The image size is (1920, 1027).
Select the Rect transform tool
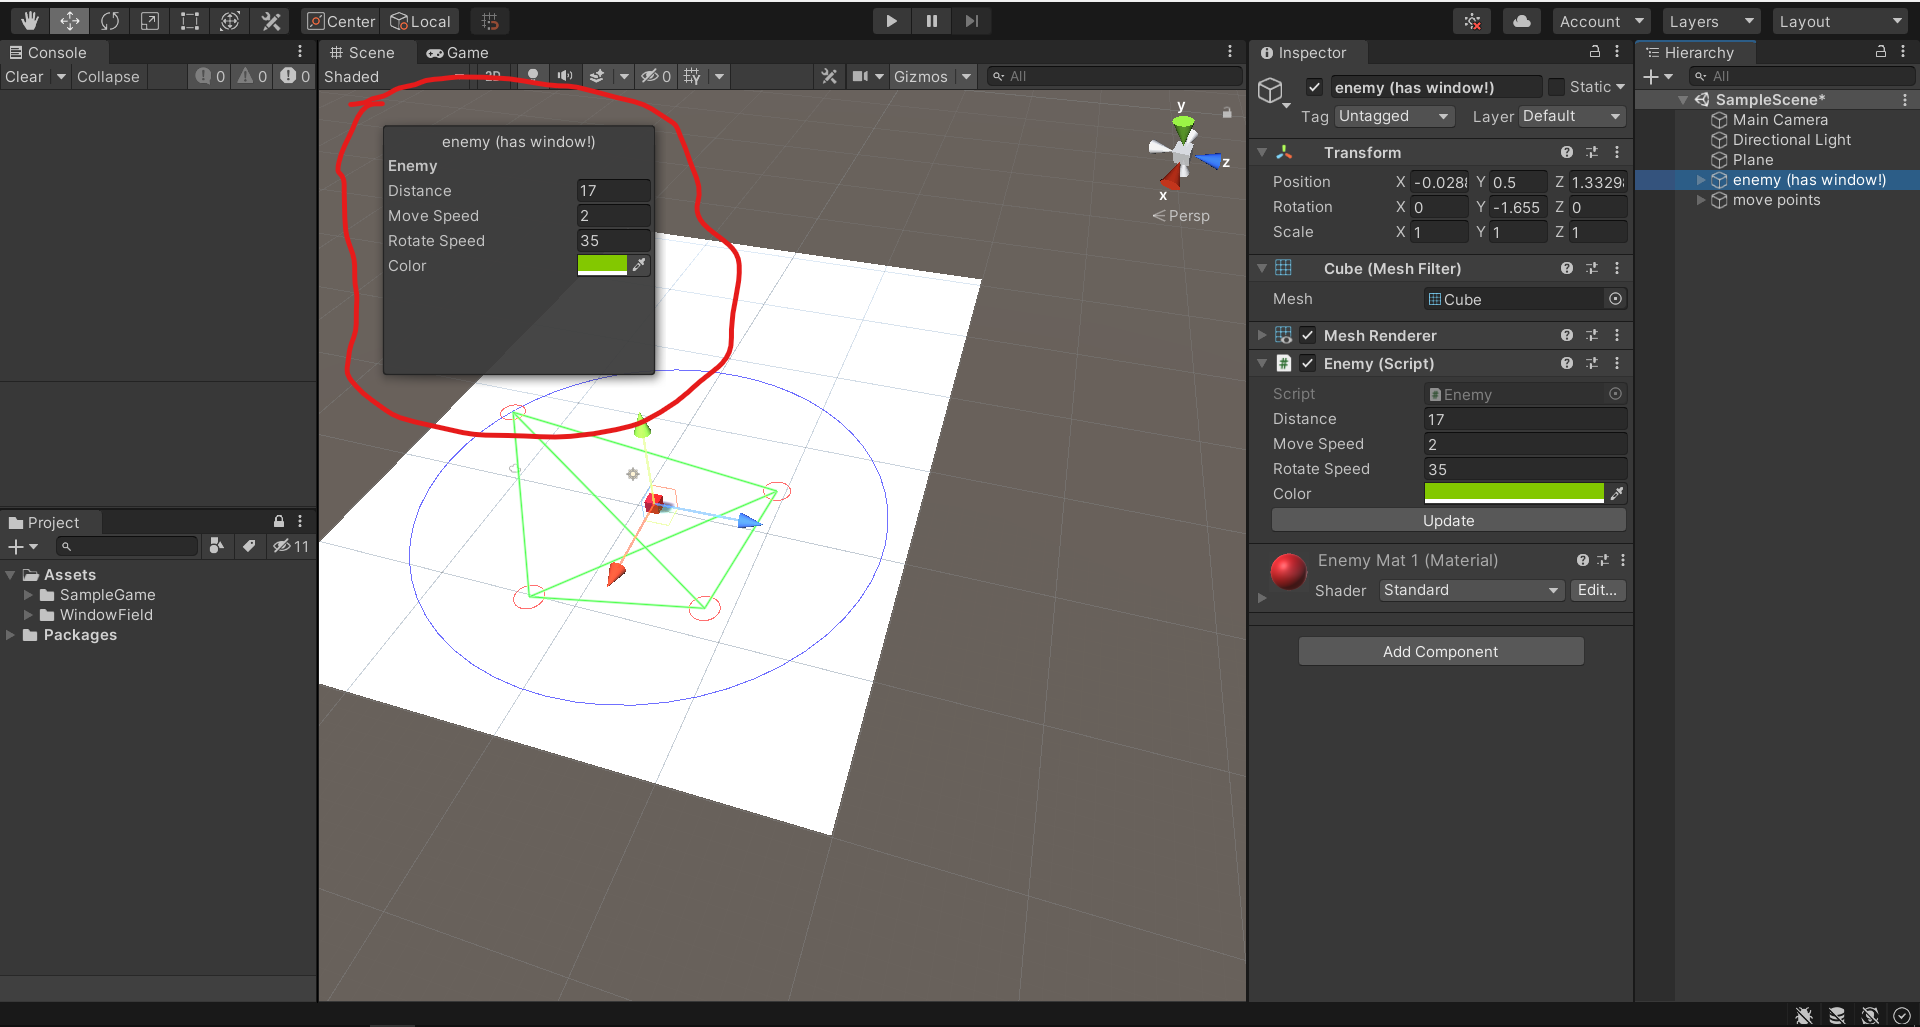[x=190, y=21]
